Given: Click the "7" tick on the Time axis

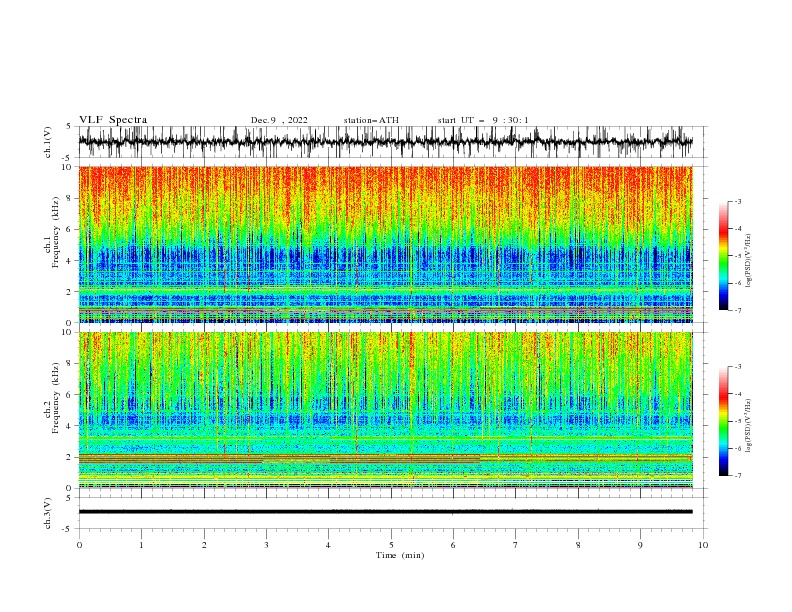Looking at the screenshot, I should coord(516,545).
